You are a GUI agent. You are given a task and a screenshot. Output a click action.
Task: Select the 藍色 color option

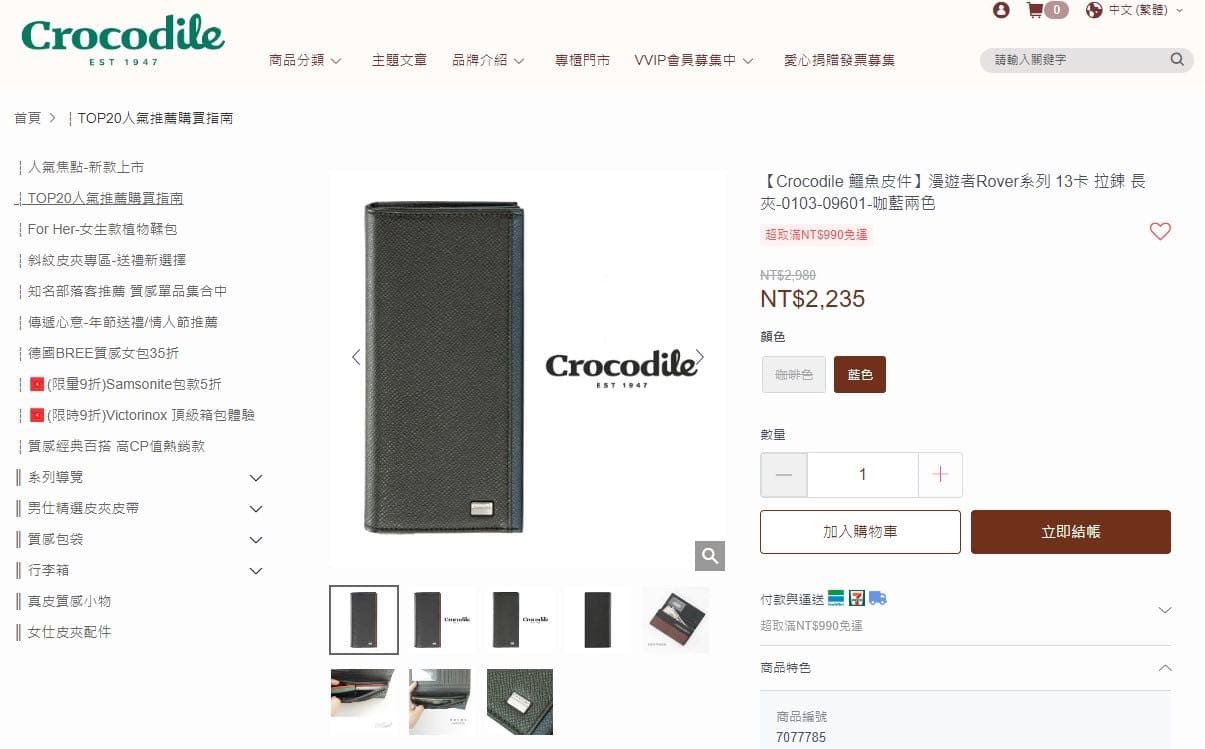point(860,375)
